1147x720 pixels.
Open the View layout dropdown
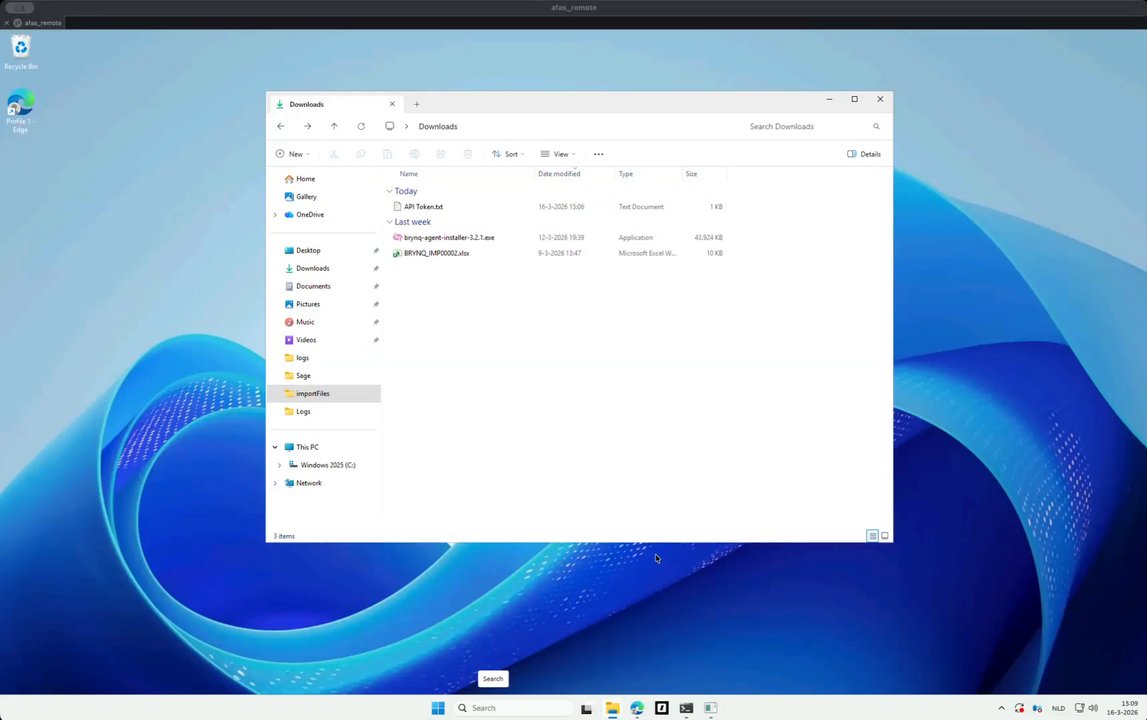[x=558, y=154]
